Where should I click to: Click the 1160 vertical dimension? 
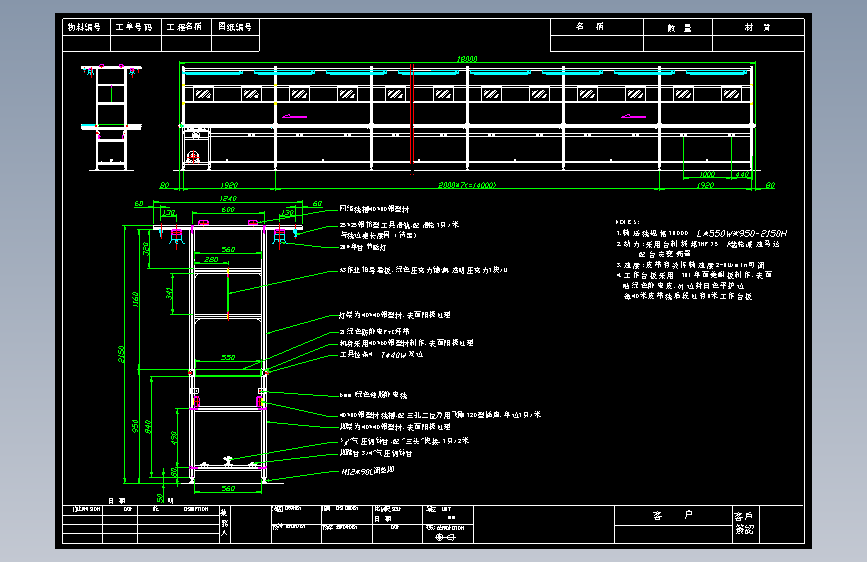pos(135,299)
